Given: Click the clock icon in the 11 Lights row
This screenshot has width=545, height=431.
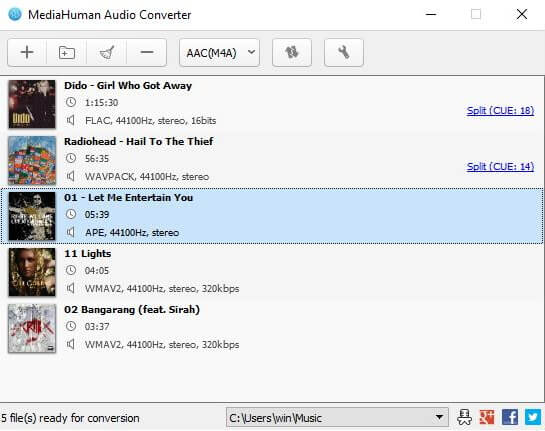Looking at the screenshot, I should [71, 270].
